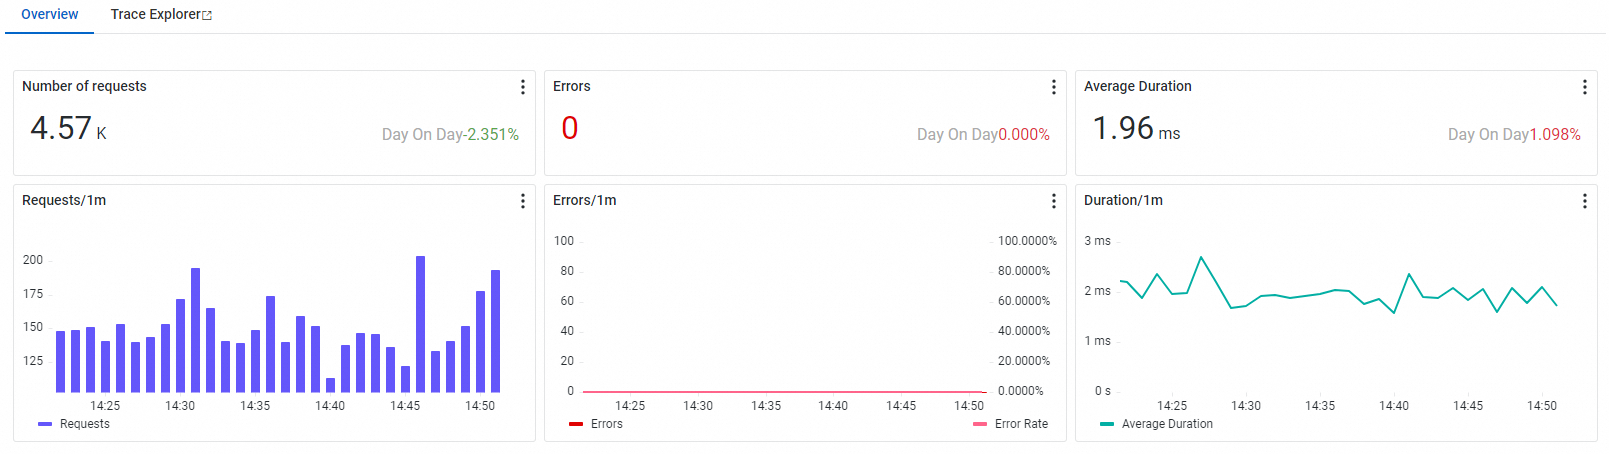Toggle Requests series via legend
The width and height of the screenshot is (1609, 454).
(x=84, y=424)
